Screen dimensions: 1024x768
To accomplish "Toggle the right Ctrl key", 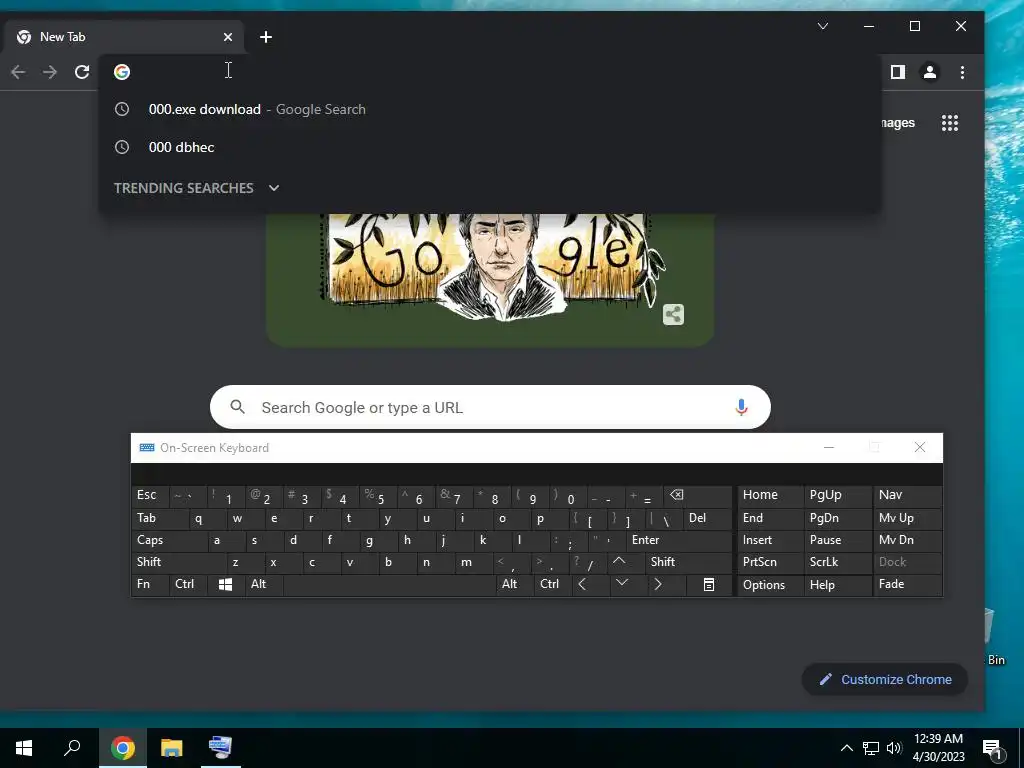I will pos(552,584).
